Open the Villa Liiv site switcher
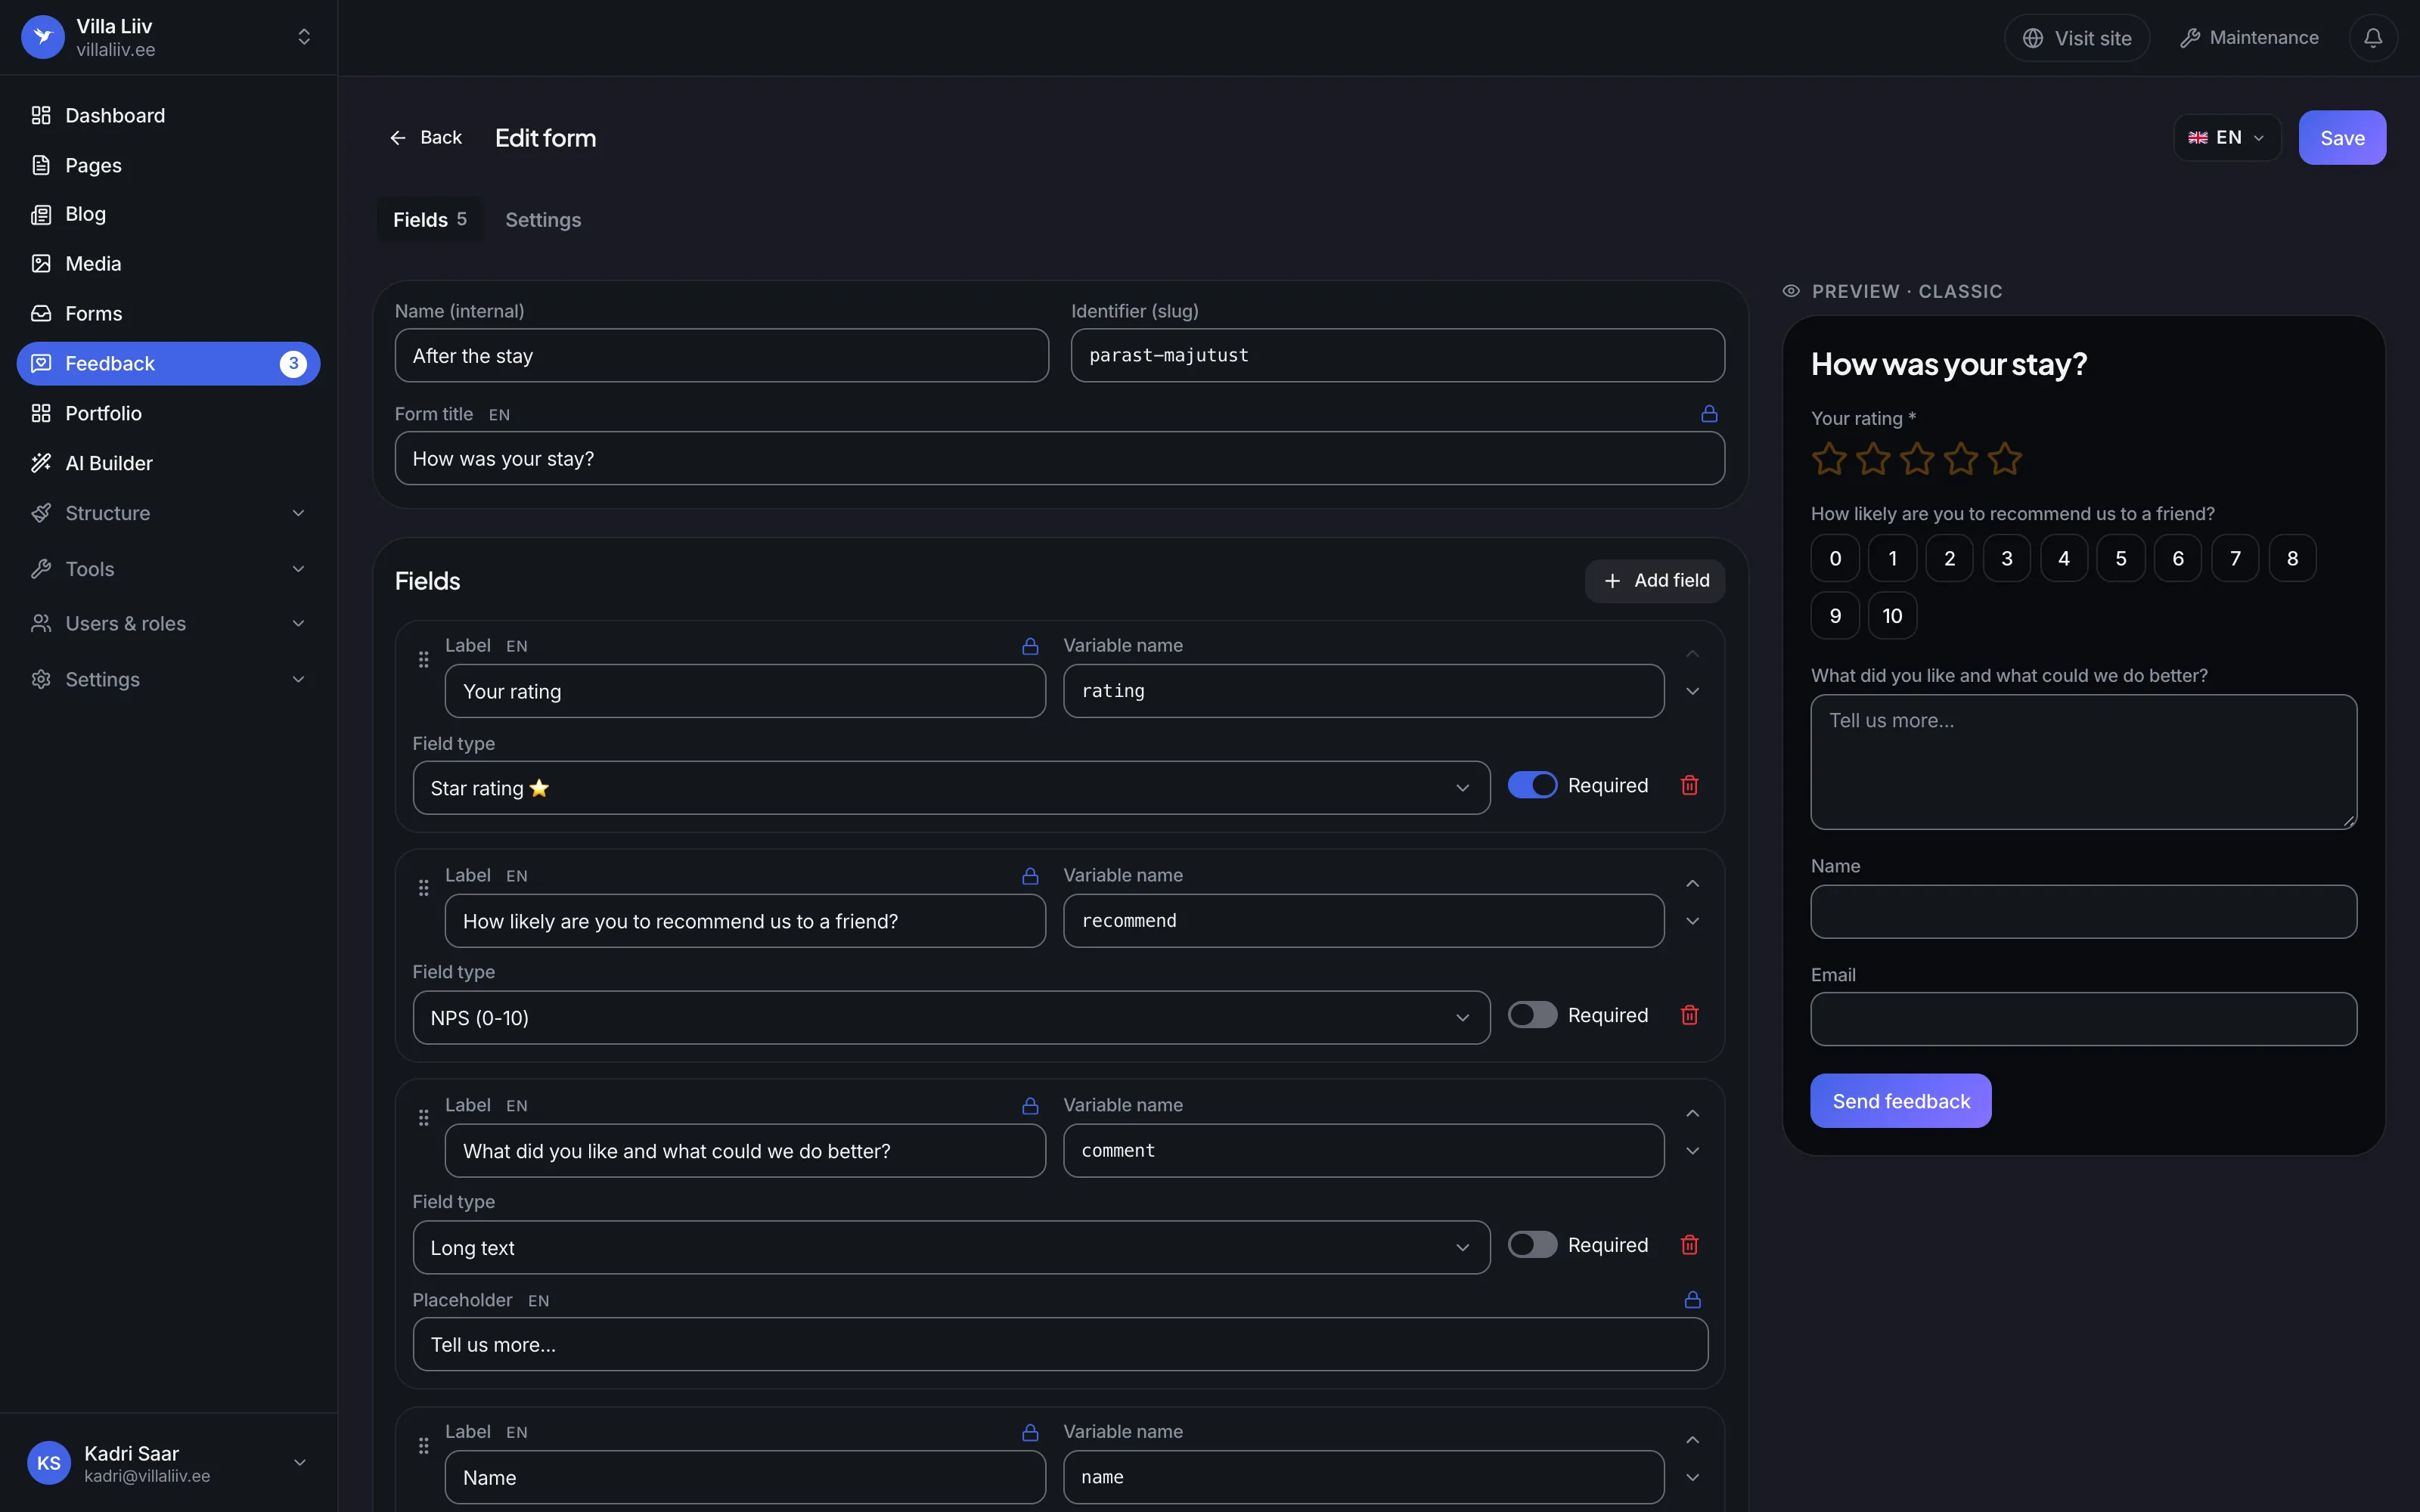 [x=168, y=38]
